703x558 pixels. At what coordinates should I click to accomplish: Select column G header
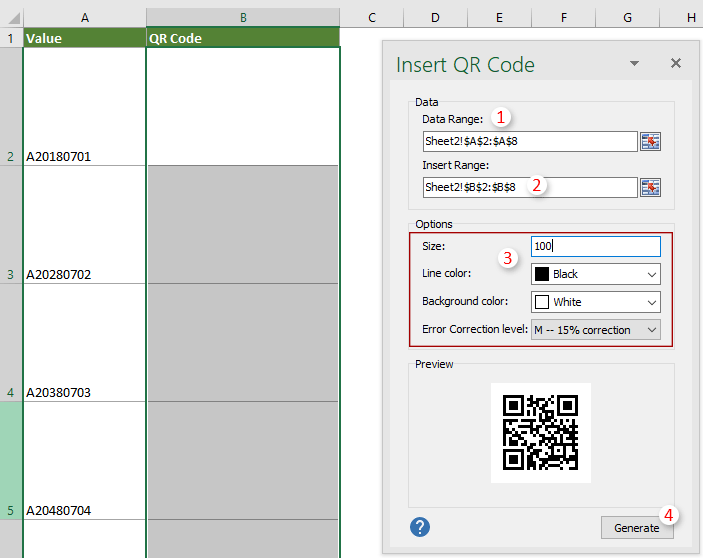(627, 18)
